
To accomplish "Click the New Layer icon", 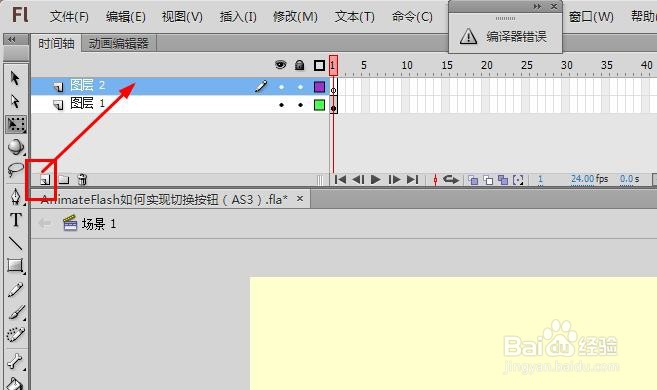I will pyautogui.click(x=45, y=180).
